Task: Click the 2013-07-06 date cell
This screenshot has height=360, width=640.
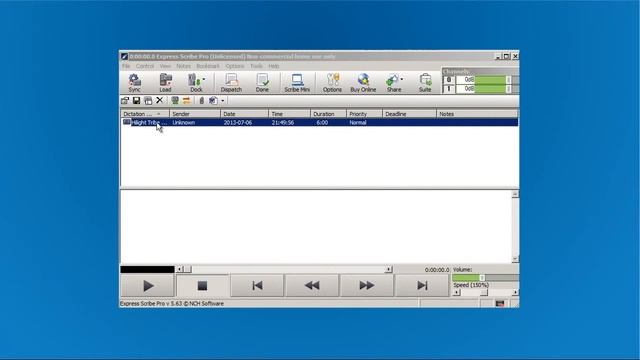Action: coord(238,122)
